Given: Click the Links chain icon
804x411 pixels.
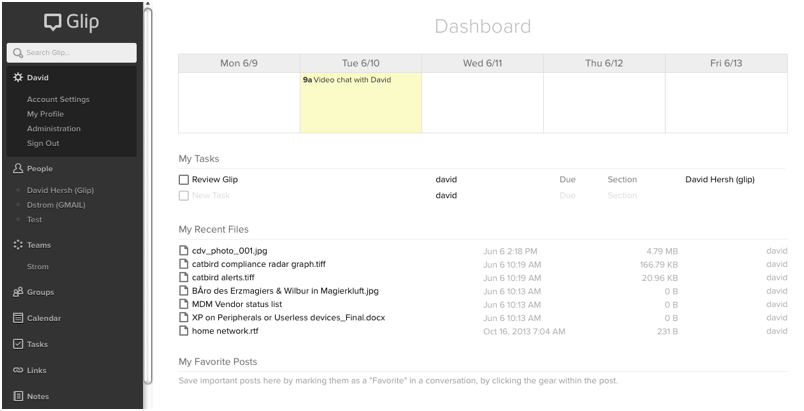Looking at the screenshot, I should pyautogui.click(x=18, y=371).
